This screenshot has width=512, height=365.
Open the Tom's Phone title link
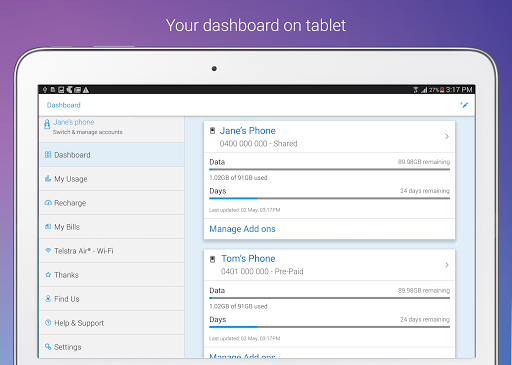pyautogui.click(x=248, y=259)
